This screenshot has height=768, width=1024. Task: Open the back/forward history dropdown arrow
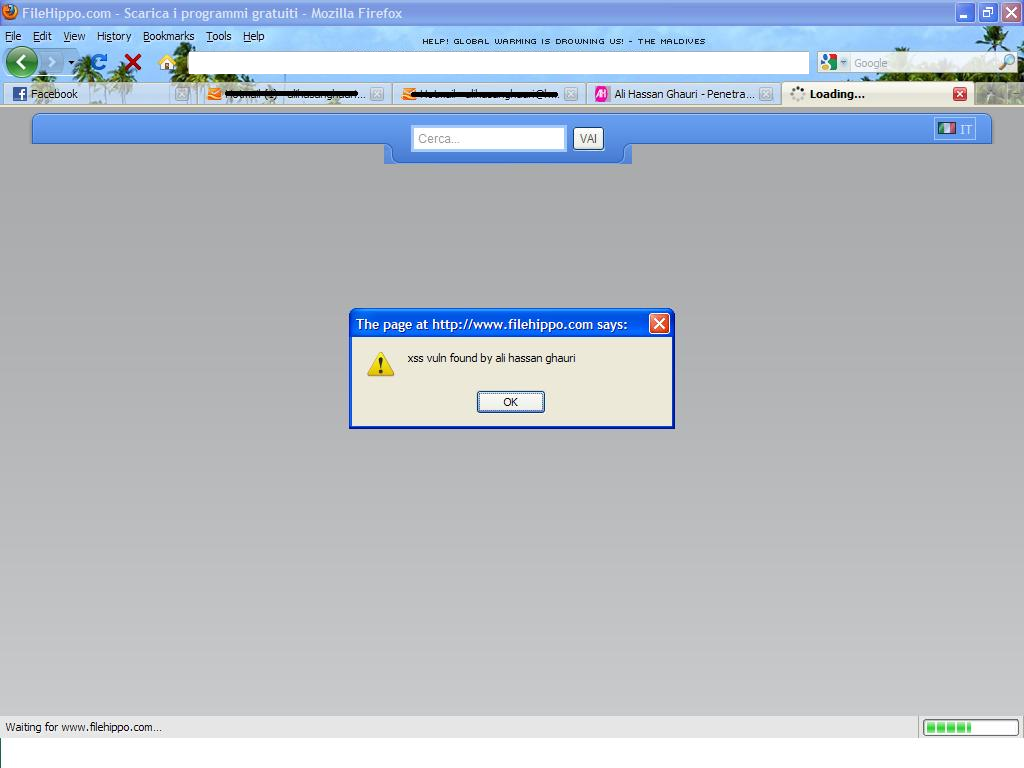71,63
